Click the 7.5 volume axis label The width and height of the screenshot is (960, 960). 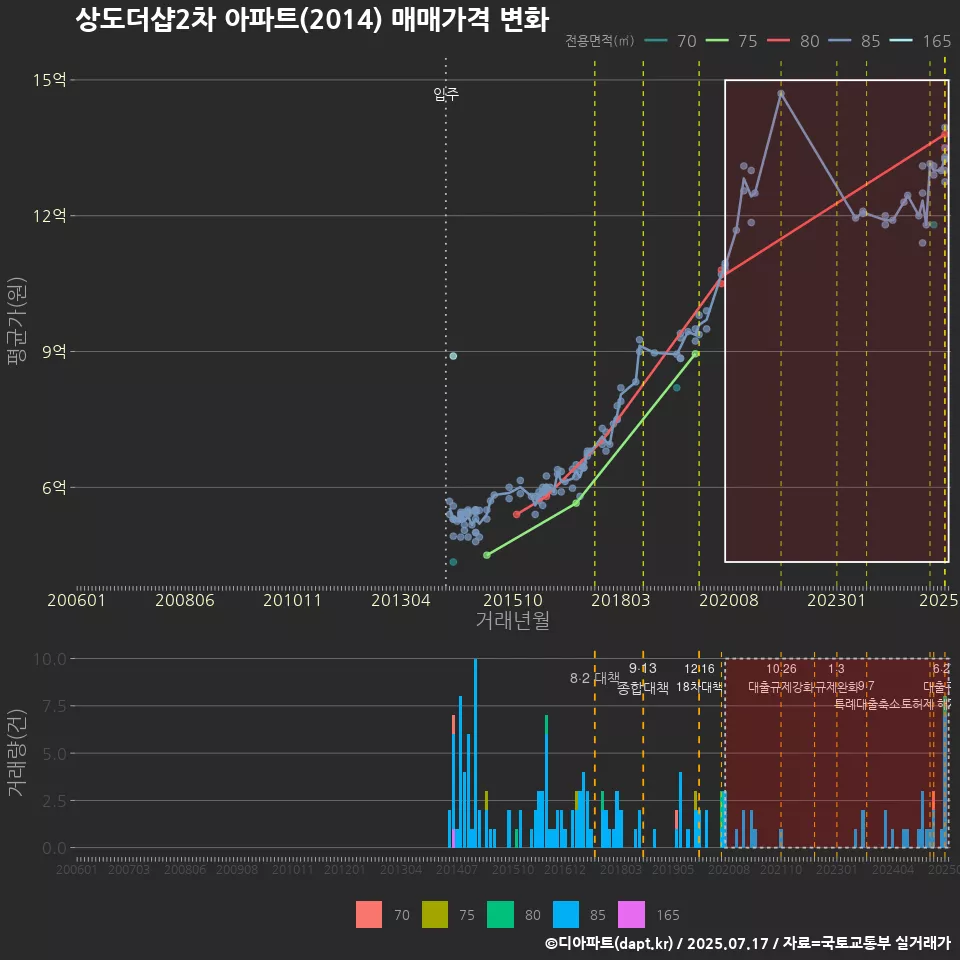click(x=54, y=706)
